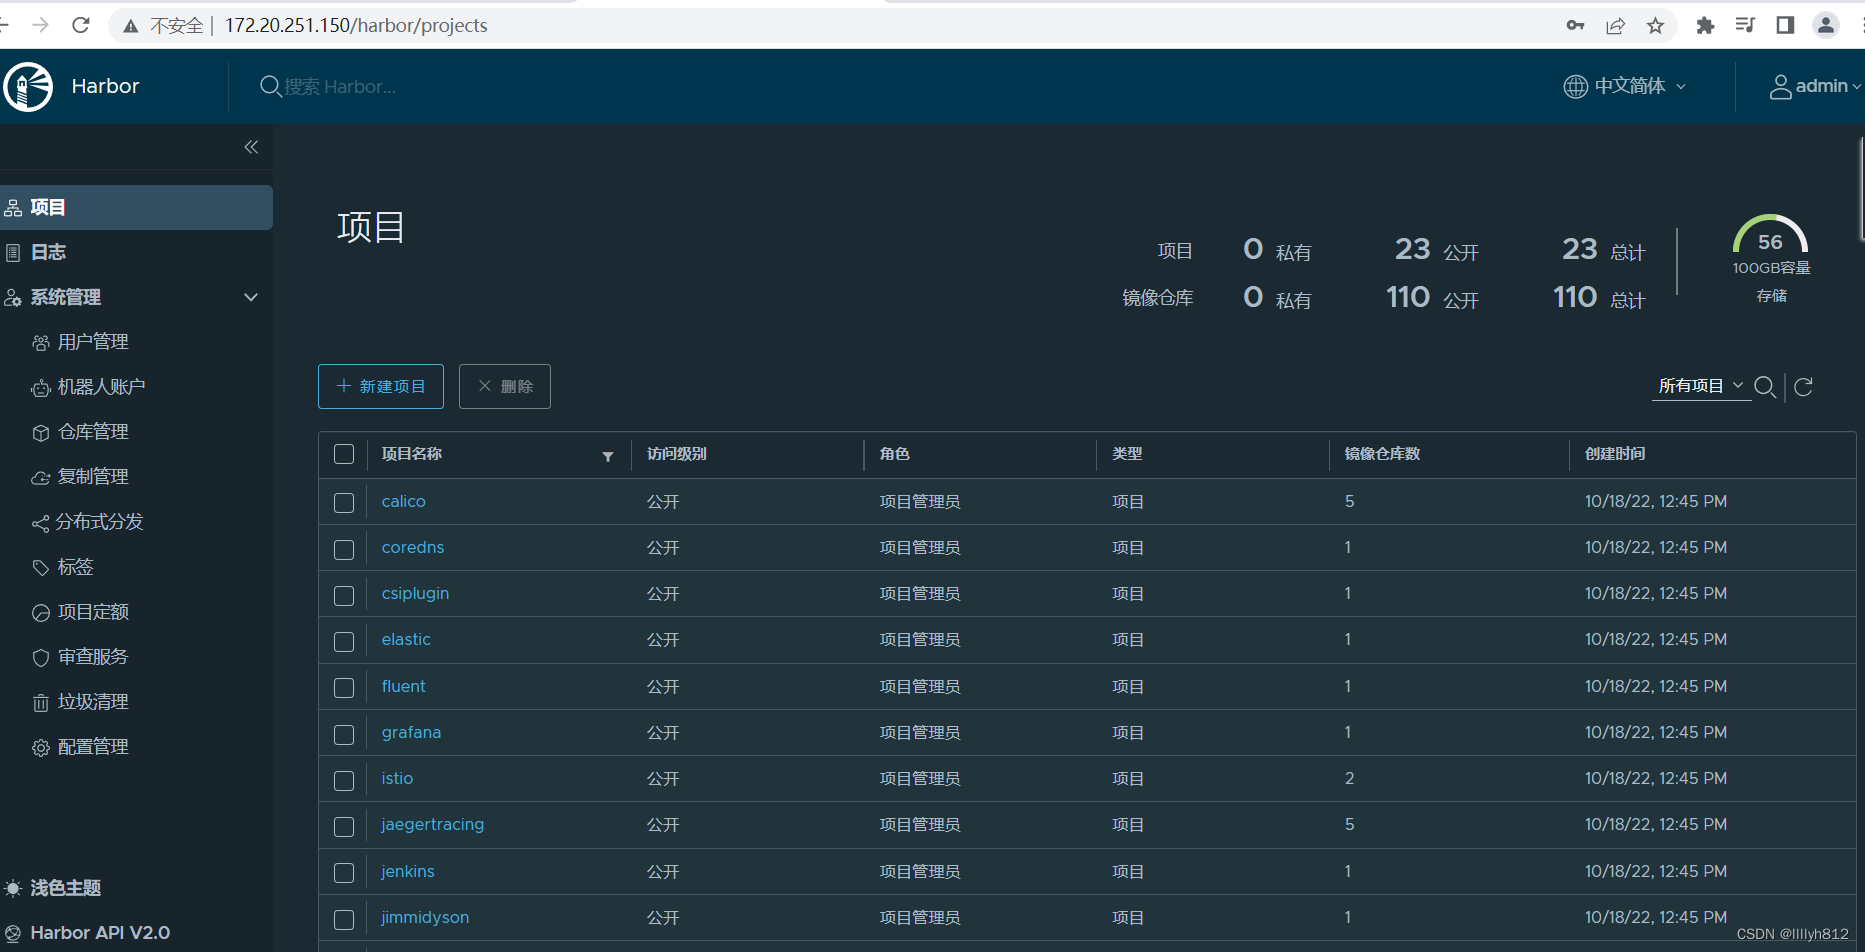Check the jenkins project row
The width and height of the screenshot is (1865, 952).
pyautogui.click(x=344, y=872)
